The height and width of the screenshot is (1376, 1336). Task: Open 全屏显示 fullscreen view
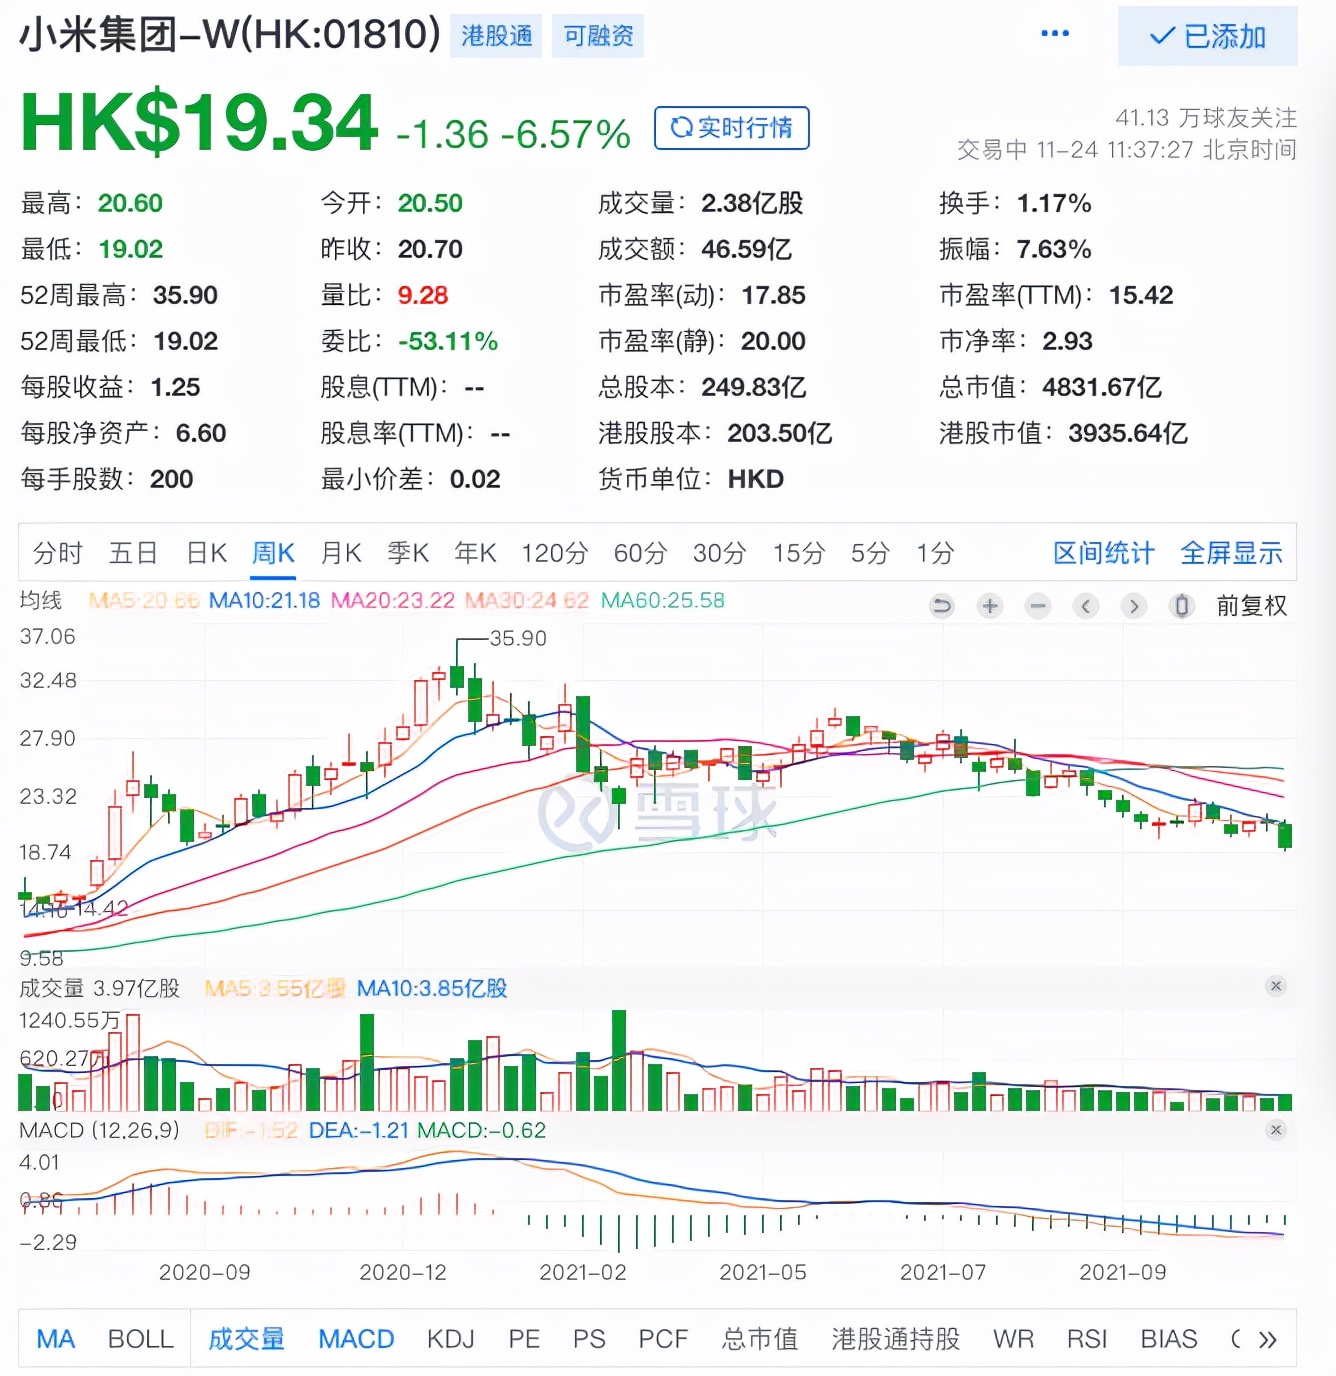[x=1231, y=553]
